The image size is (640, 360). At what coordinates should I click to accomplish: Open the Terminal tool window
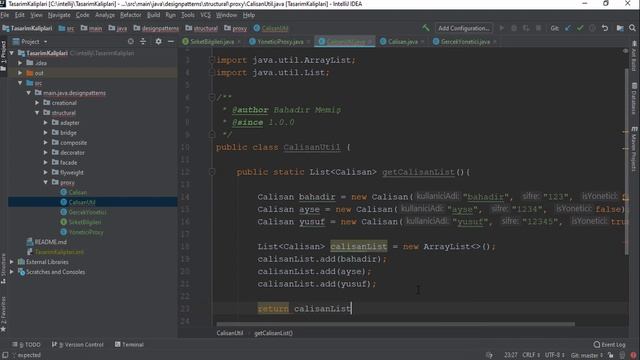pos(129,344)
